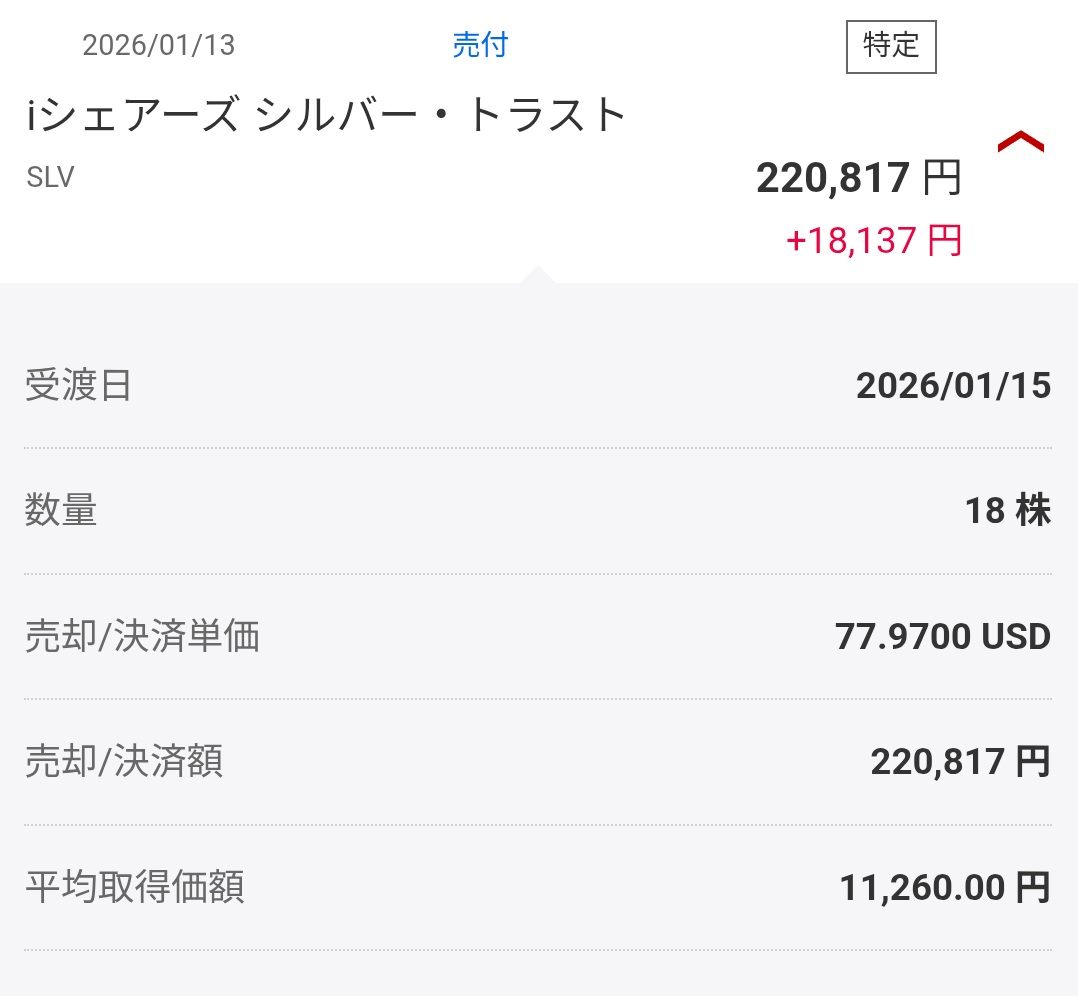The width and height of the screenshot is (1078, 996).
Task: Tap the average cost 11,260.00 円
Action: [944, 887]
